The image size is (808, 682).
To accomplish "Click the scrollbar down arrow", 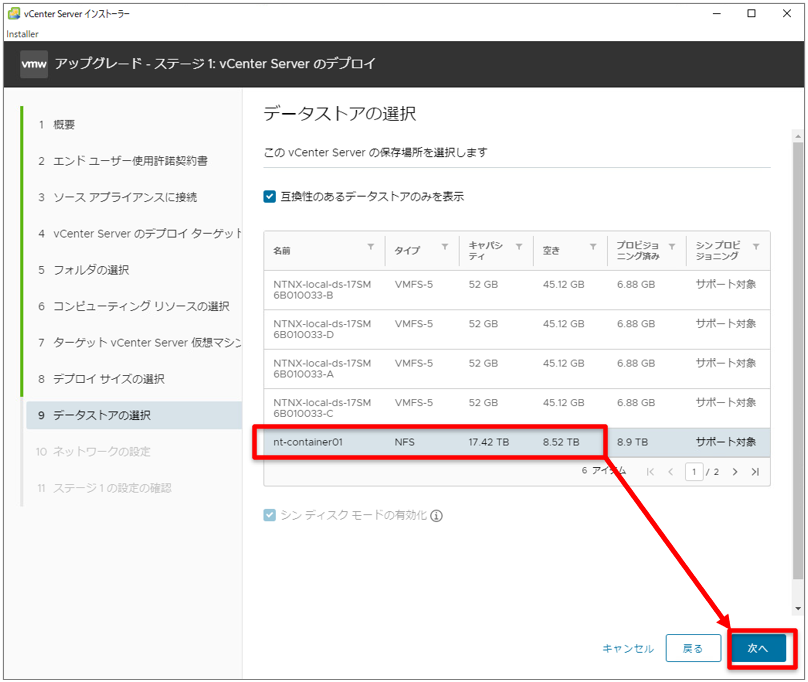I will [798, 609].
